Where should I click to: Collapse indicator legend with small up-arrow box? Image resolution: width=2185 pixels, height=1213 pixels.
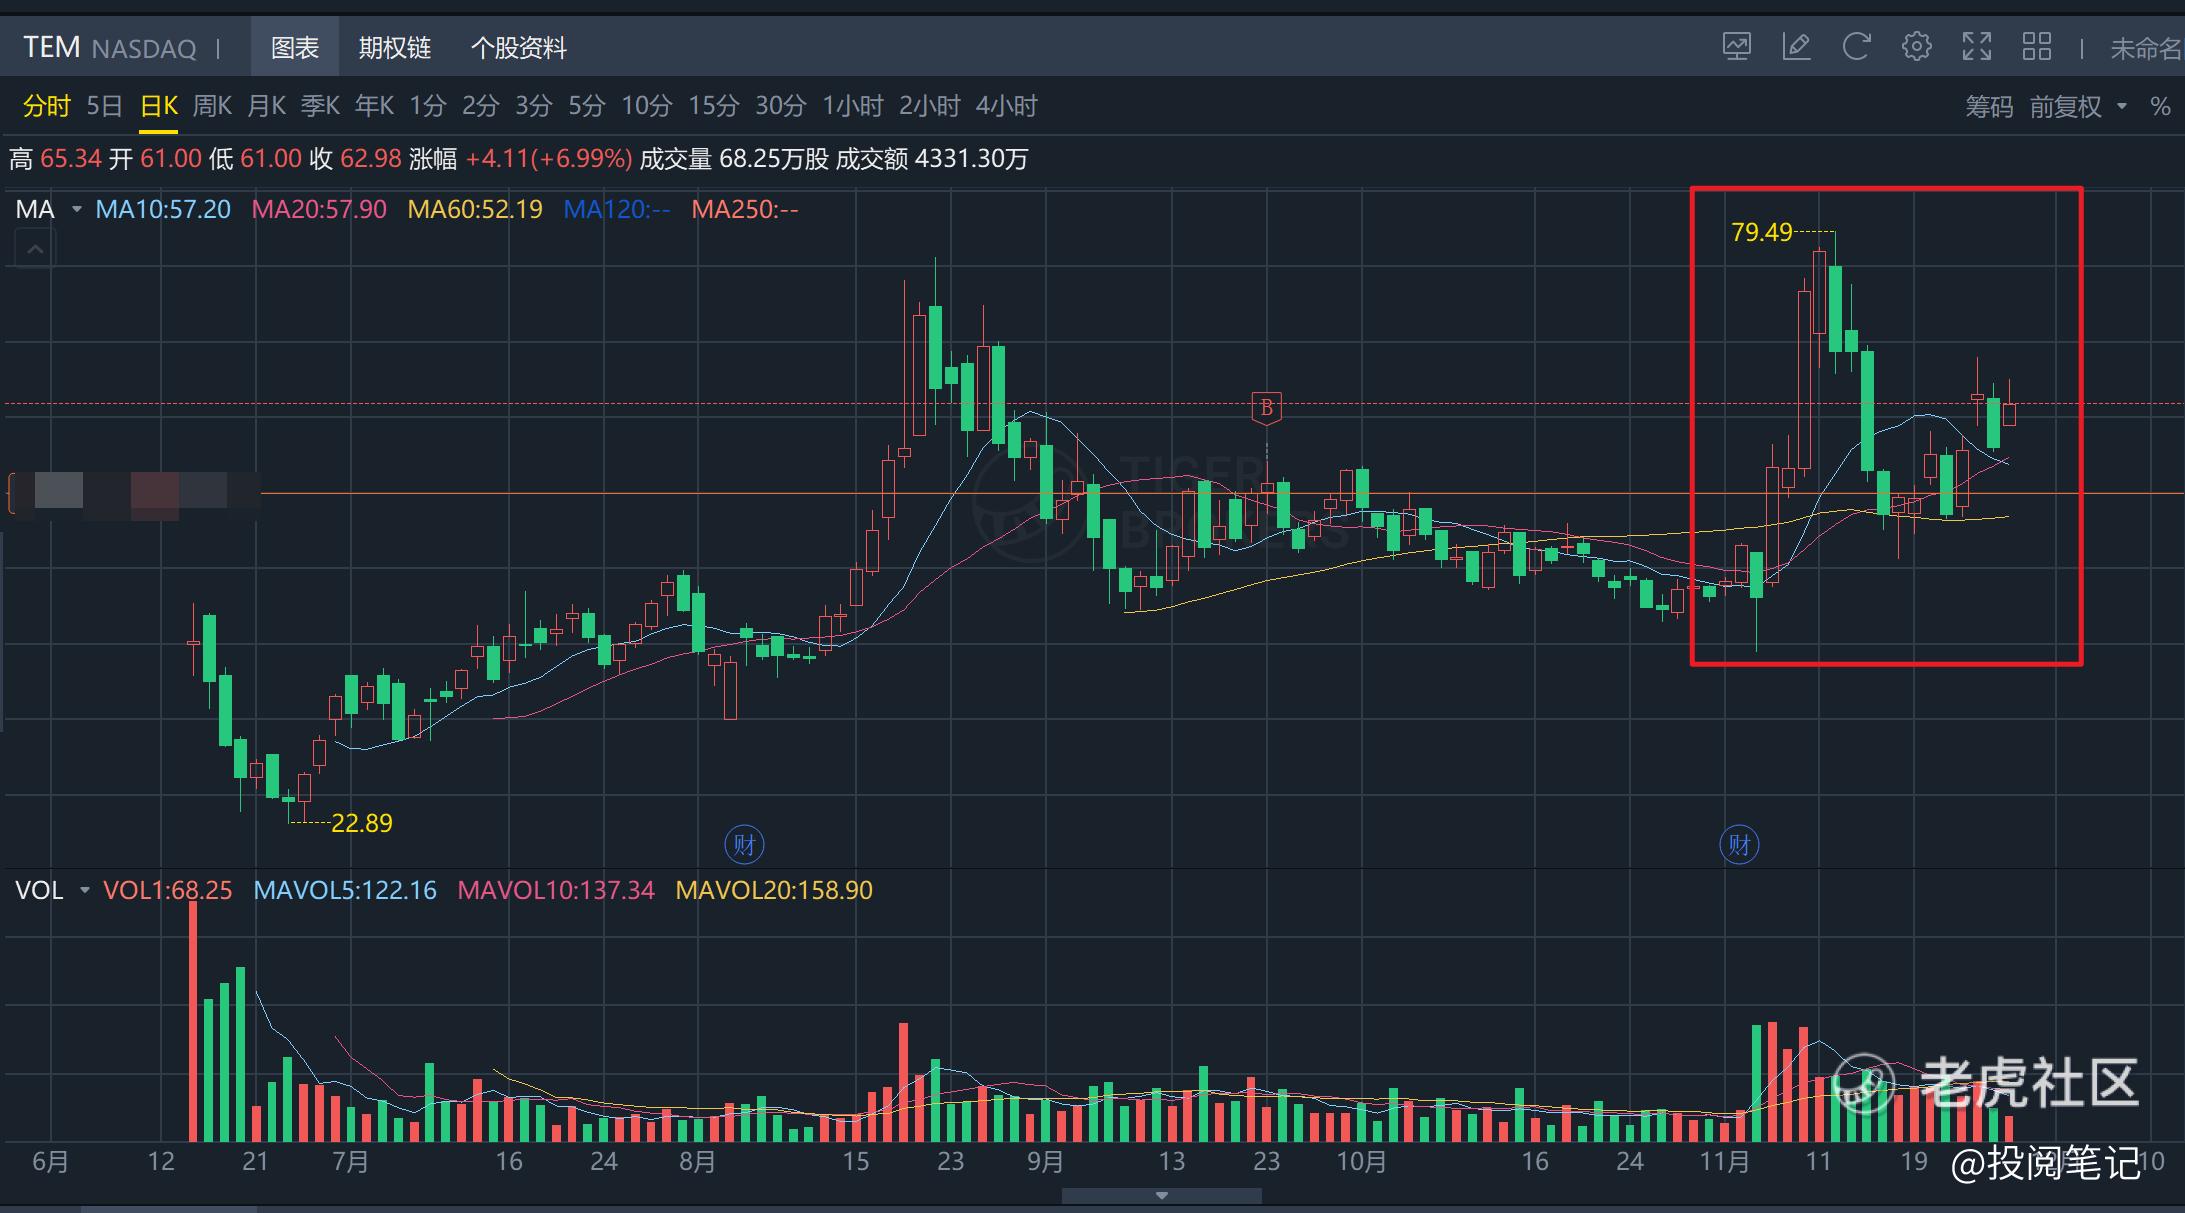pos(35,249)
